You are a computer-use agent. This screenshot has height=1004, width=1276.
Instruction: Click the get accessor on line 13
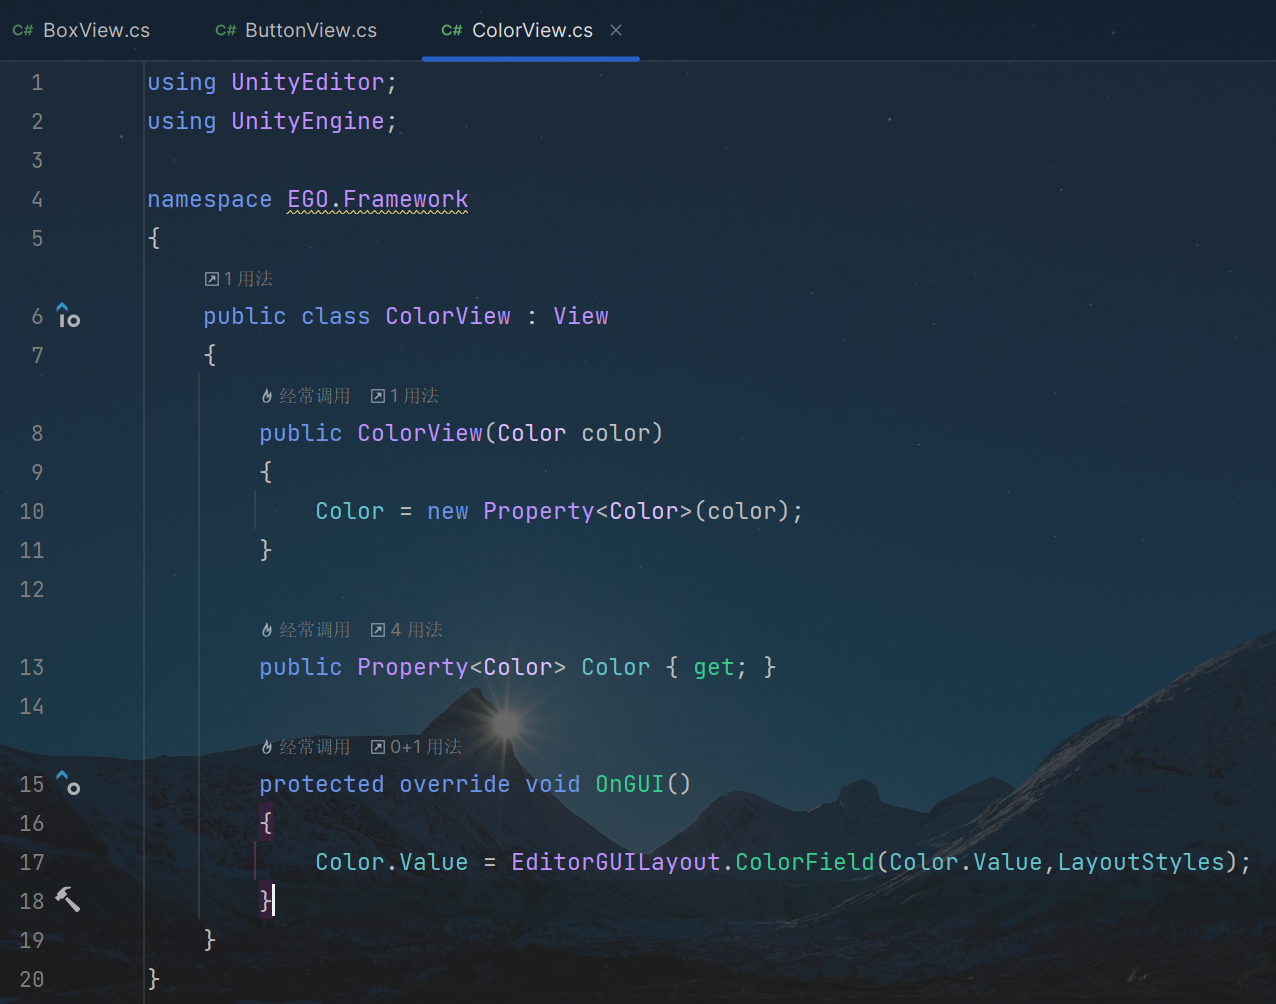point(714,667)
